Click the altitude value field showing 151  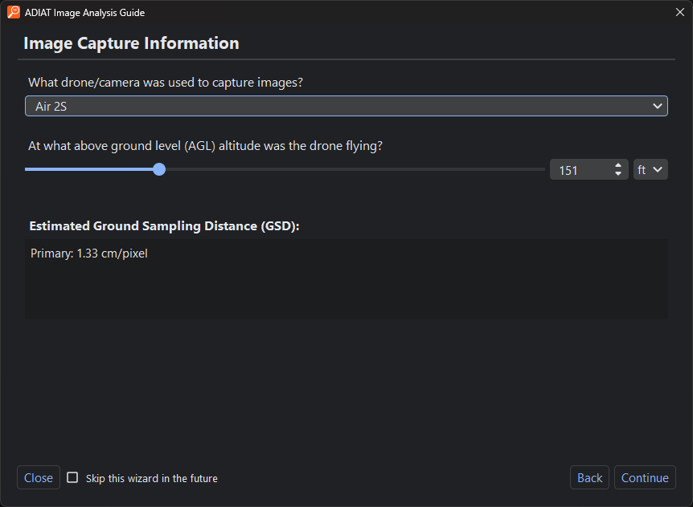(x=580, y=170)
